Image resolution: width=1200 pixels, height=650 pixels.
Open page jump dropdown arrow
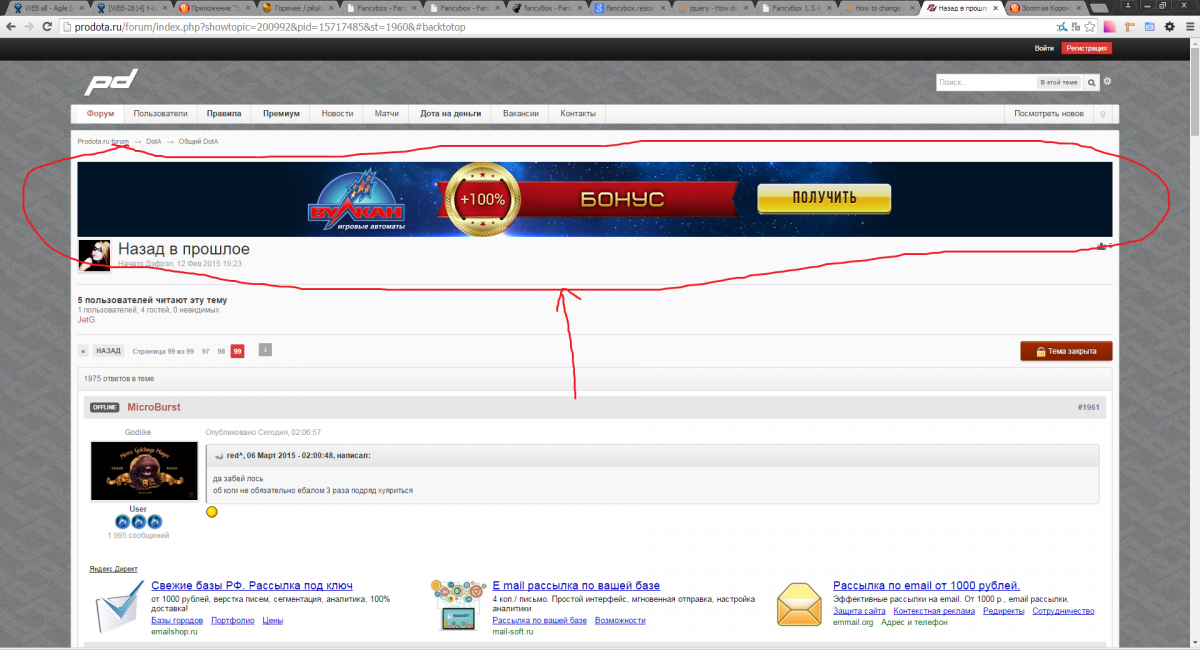tap(265, 350)
